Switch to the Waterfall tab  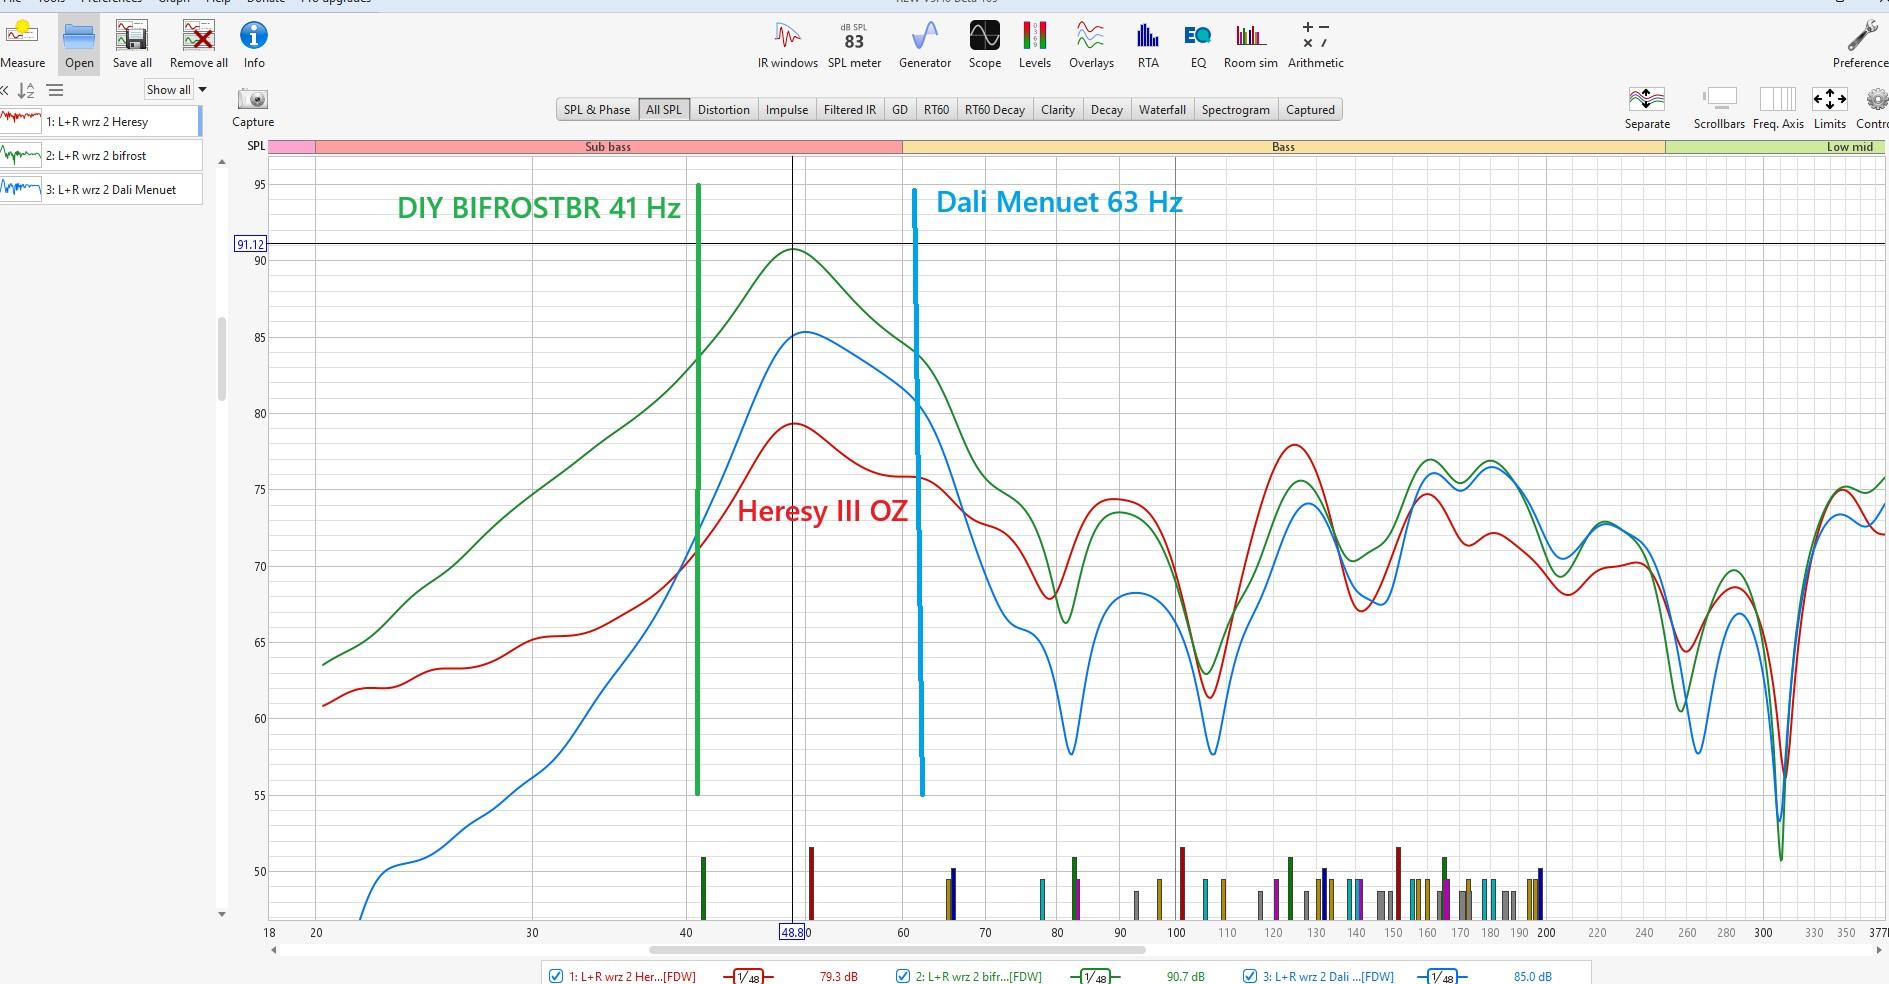[1161, 110]
